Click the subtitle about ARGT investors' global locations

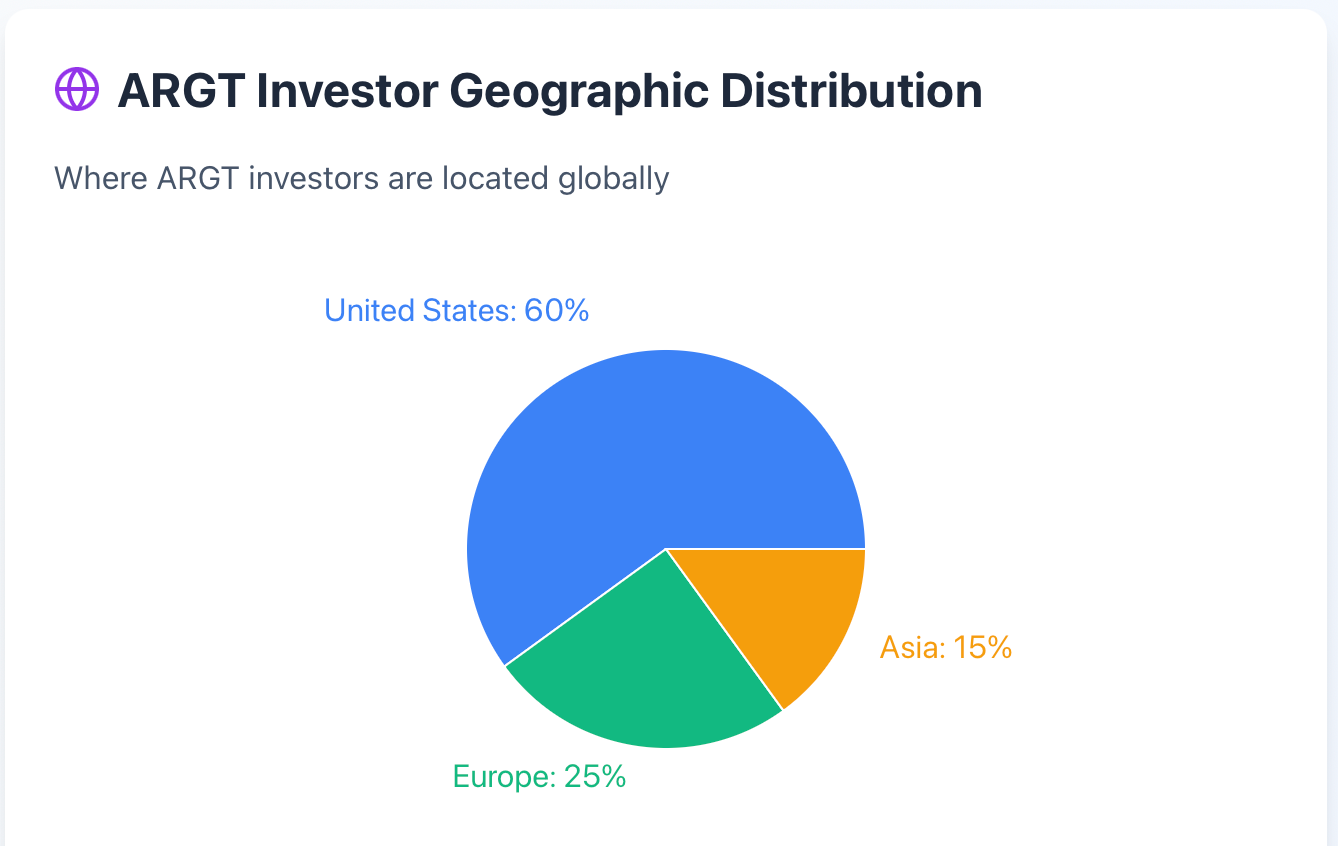pyautogui.click(x=361, y=179)
